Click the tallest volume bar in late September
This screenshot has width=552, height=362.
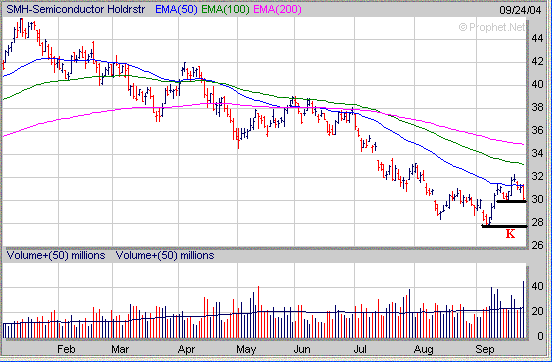523,310
